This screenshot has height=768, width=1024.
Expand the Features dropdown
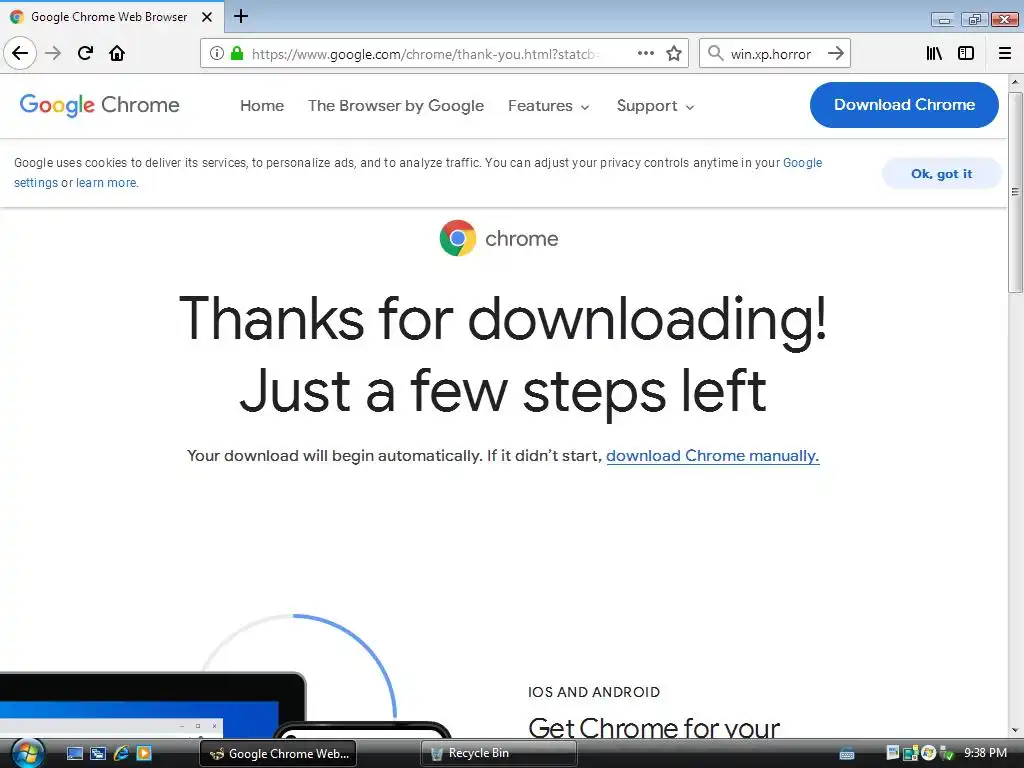pyautogui.click(x=549, y=106)
